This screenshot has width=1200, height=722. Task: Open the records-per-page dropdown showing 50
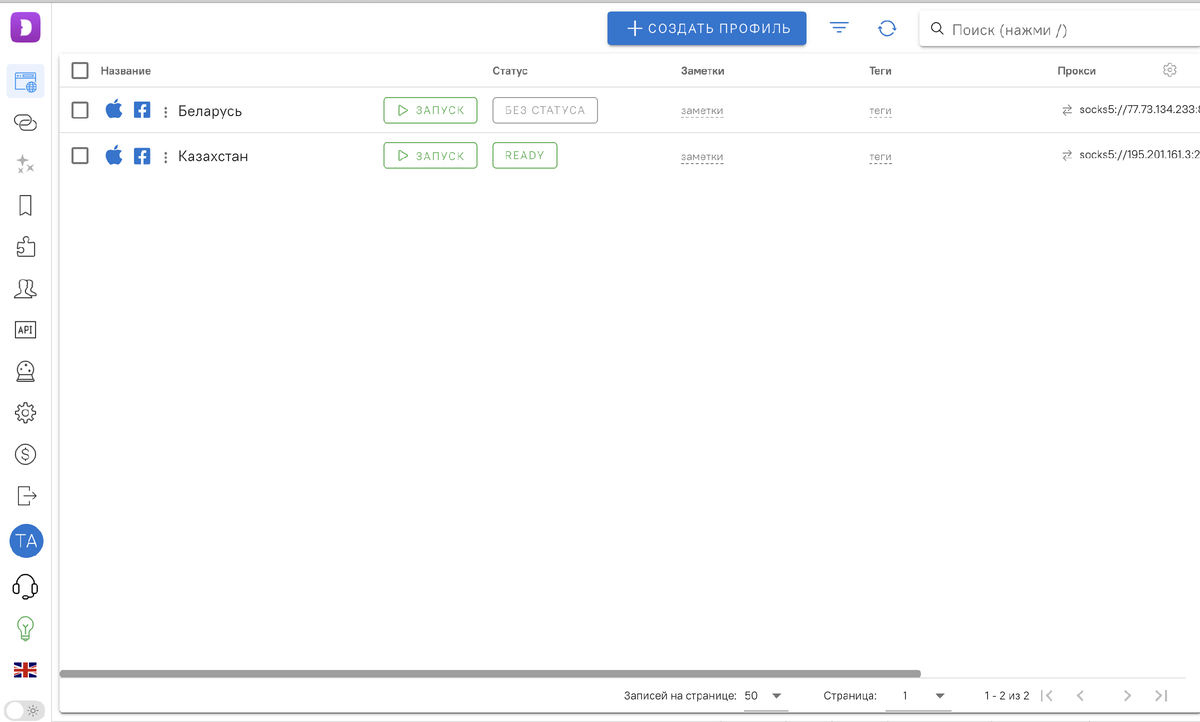pyautogui.click(x=764, y=695)
